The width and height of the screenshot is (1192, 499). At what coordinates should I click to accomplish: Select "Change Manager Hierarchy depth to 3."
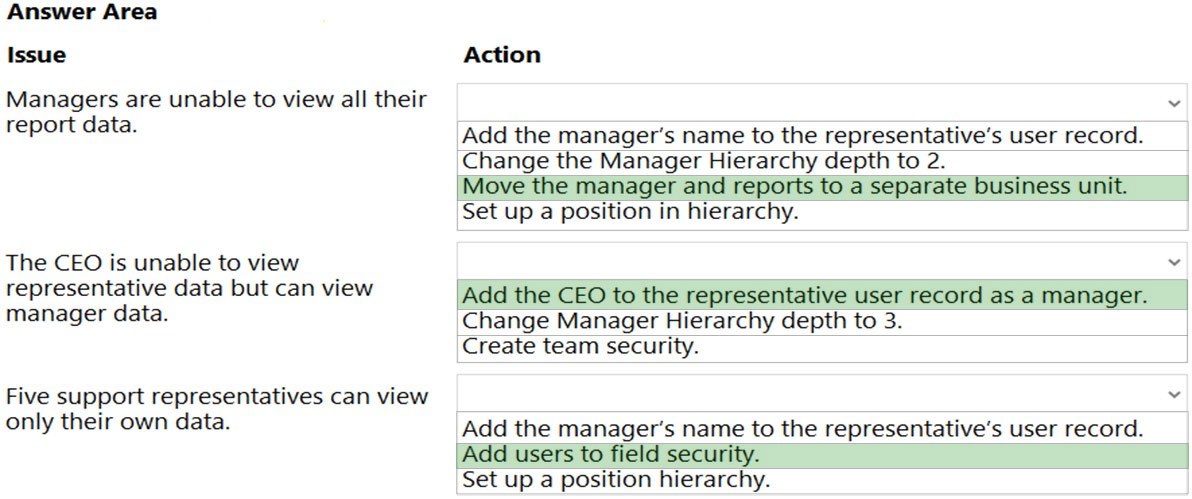click(x=688, y=321)
